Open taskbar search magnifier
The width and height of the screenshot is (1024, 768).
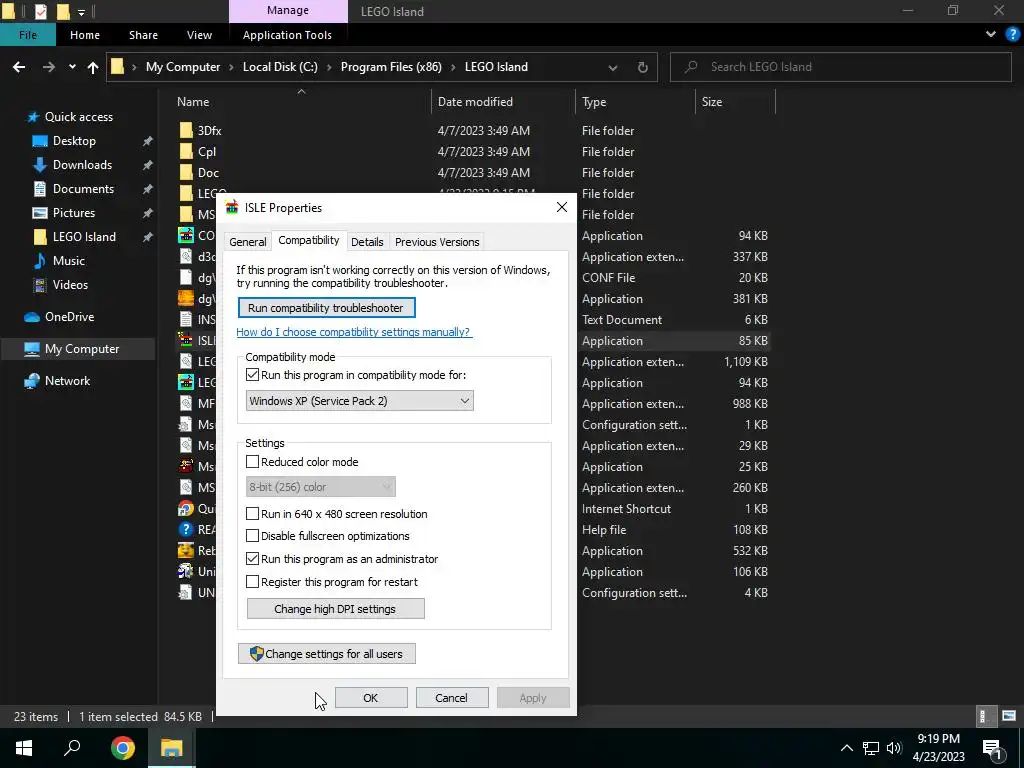click(72, 748)
